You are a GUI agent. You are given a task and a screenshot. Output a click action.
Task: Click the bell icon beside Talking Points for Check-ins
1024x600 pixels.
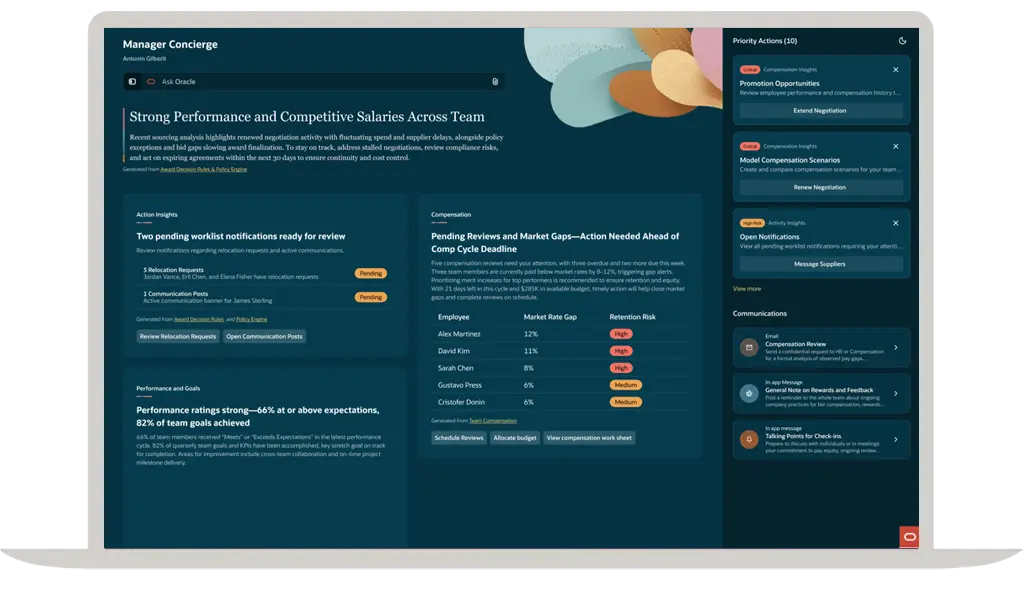pos(749,439)
